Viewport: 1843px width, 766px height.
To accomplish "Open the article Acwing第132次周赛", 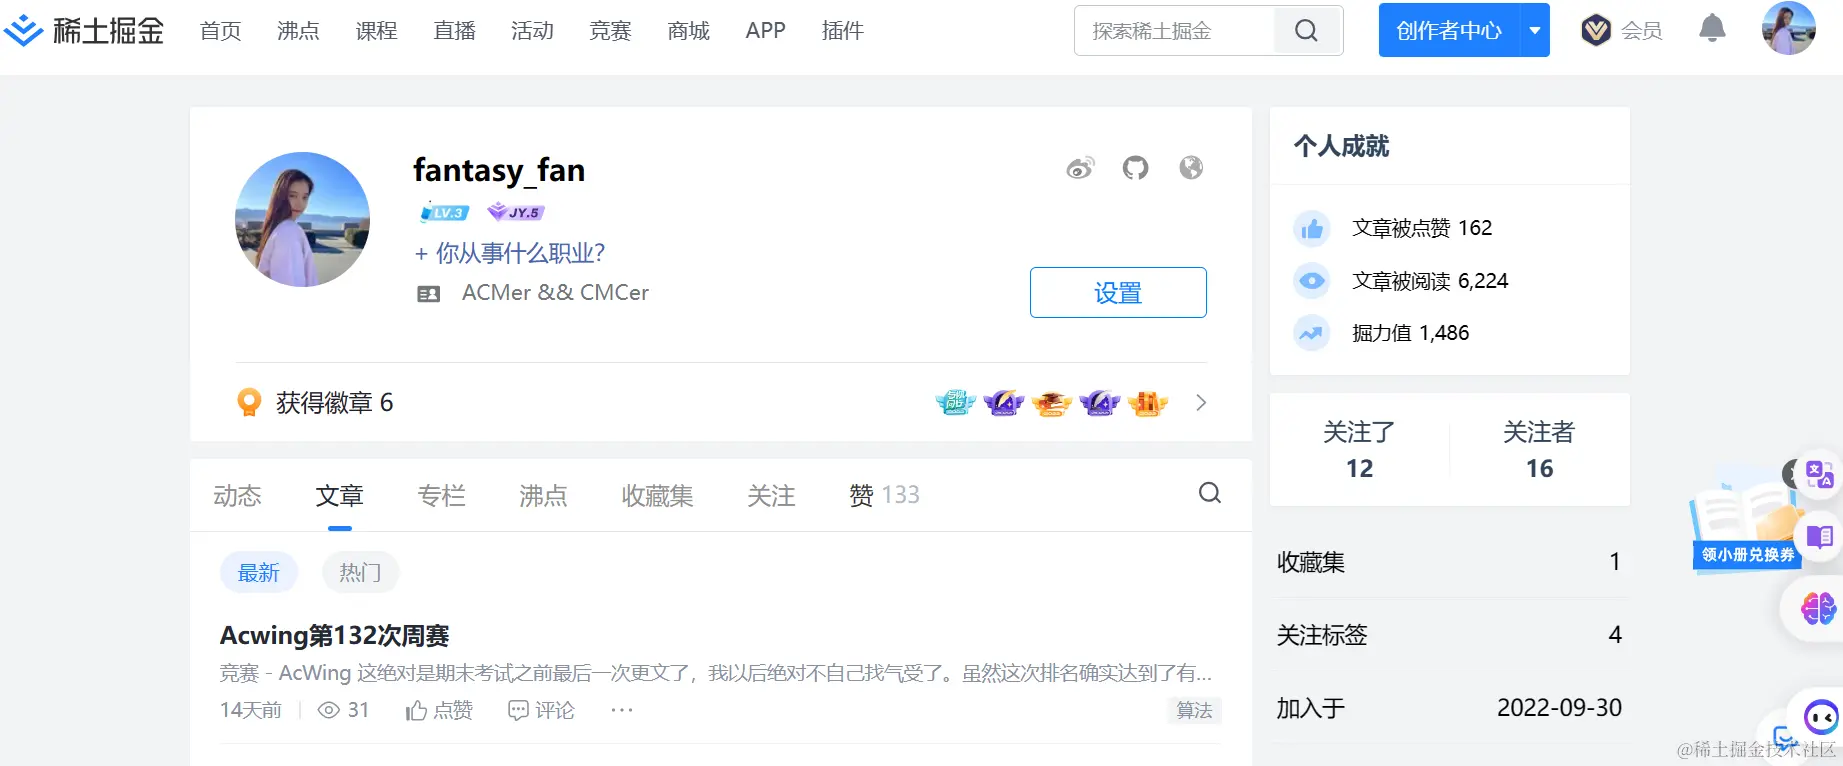I will coord(334,636).
